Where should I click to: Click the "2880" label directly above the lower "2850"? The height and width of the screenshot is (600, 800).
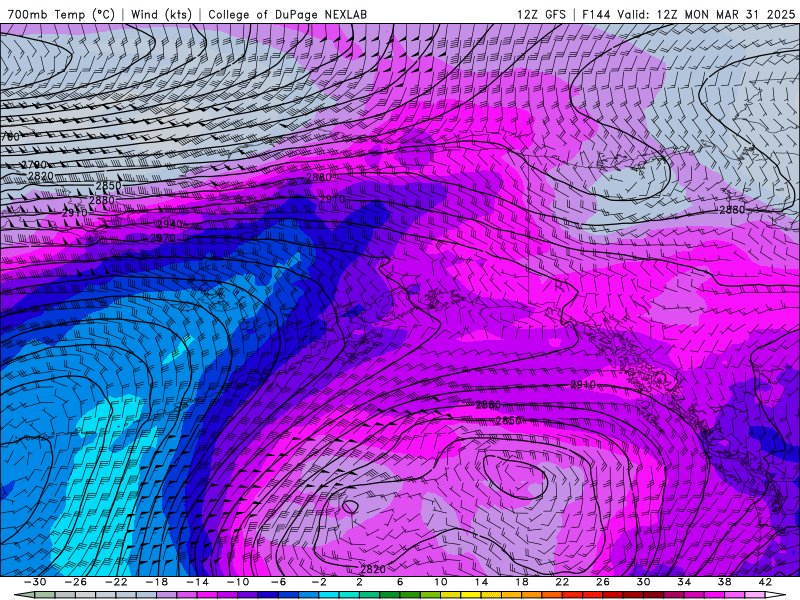488,405
